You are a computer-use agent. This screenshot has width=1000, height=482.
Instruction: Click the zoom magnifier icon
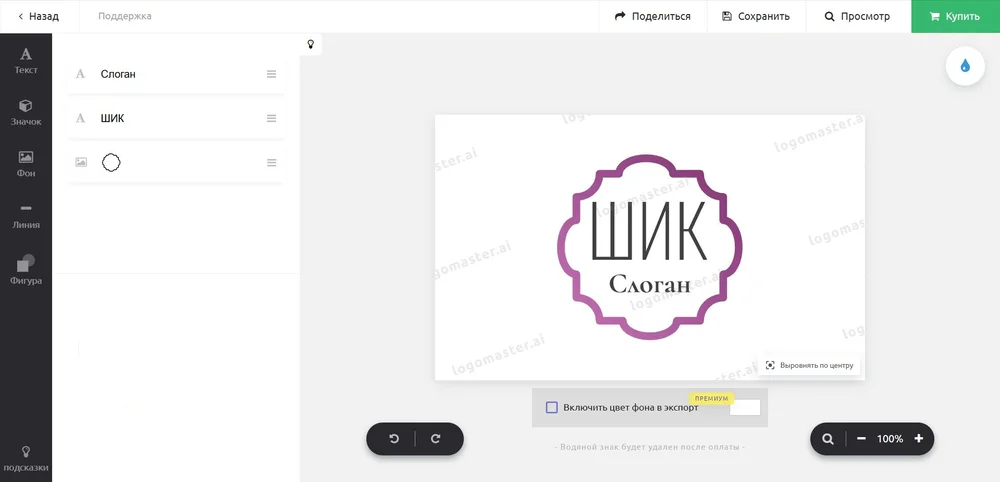tap(828, 439)
